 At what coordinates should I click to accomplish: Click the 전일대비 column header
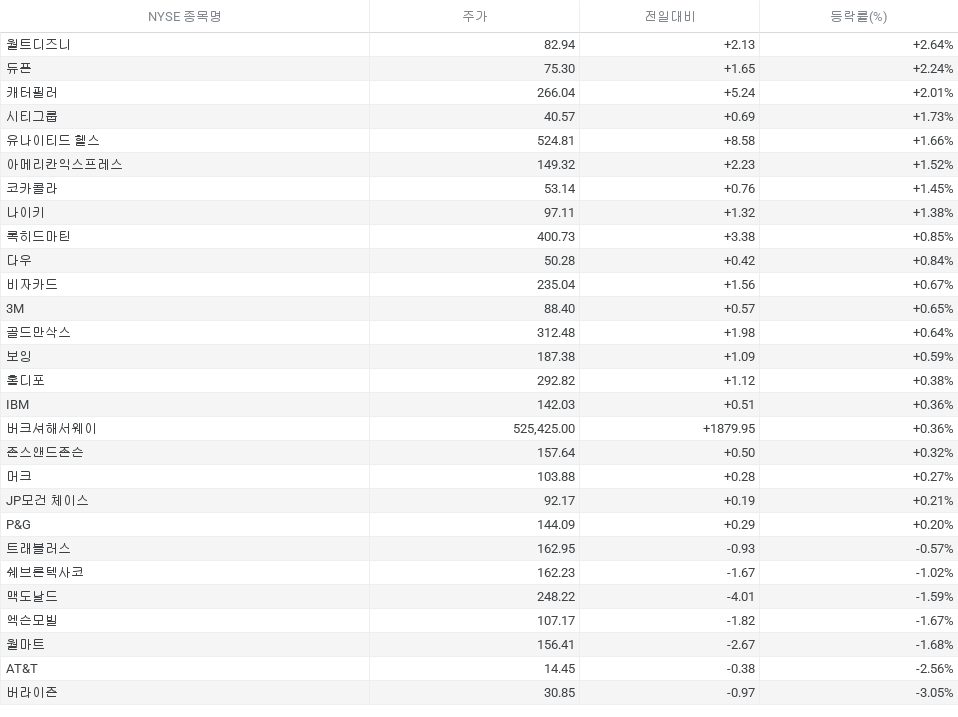pyautogui.click(x=669, y=17)
